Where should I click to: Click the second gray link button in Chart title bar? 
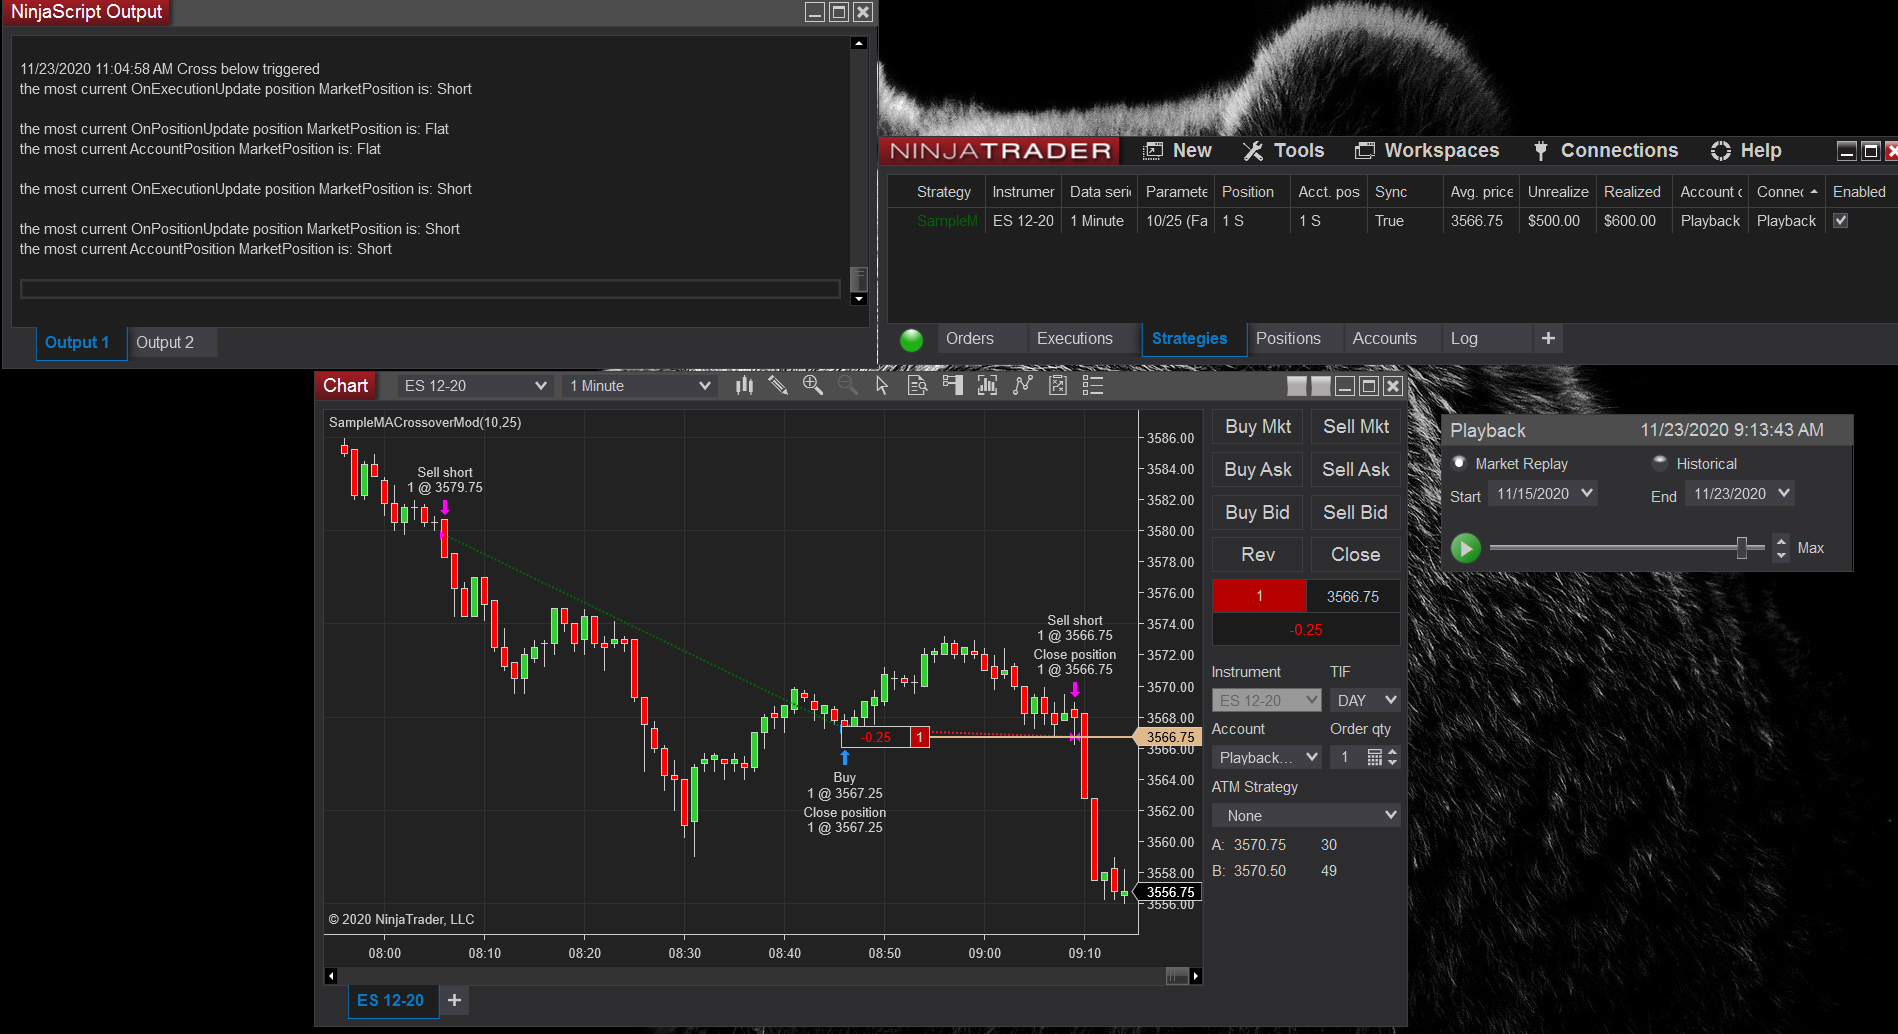[1321, 386]
